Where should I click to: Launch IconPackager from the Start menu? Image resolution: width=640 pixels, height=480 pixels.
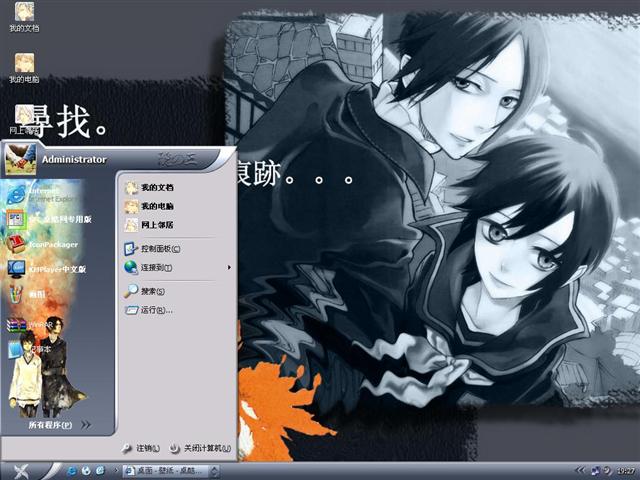click(42, 244)
